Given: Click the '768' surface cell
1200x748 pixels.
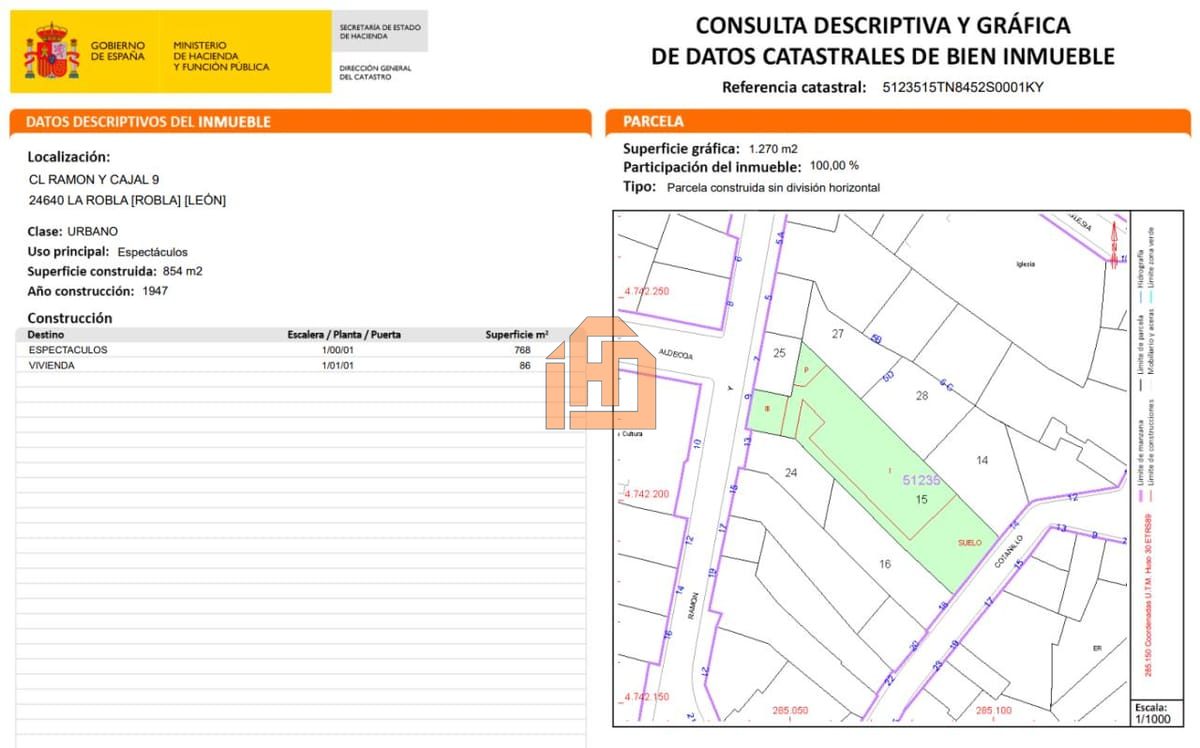Looking at the screenshot, I should tap(522, 350).
